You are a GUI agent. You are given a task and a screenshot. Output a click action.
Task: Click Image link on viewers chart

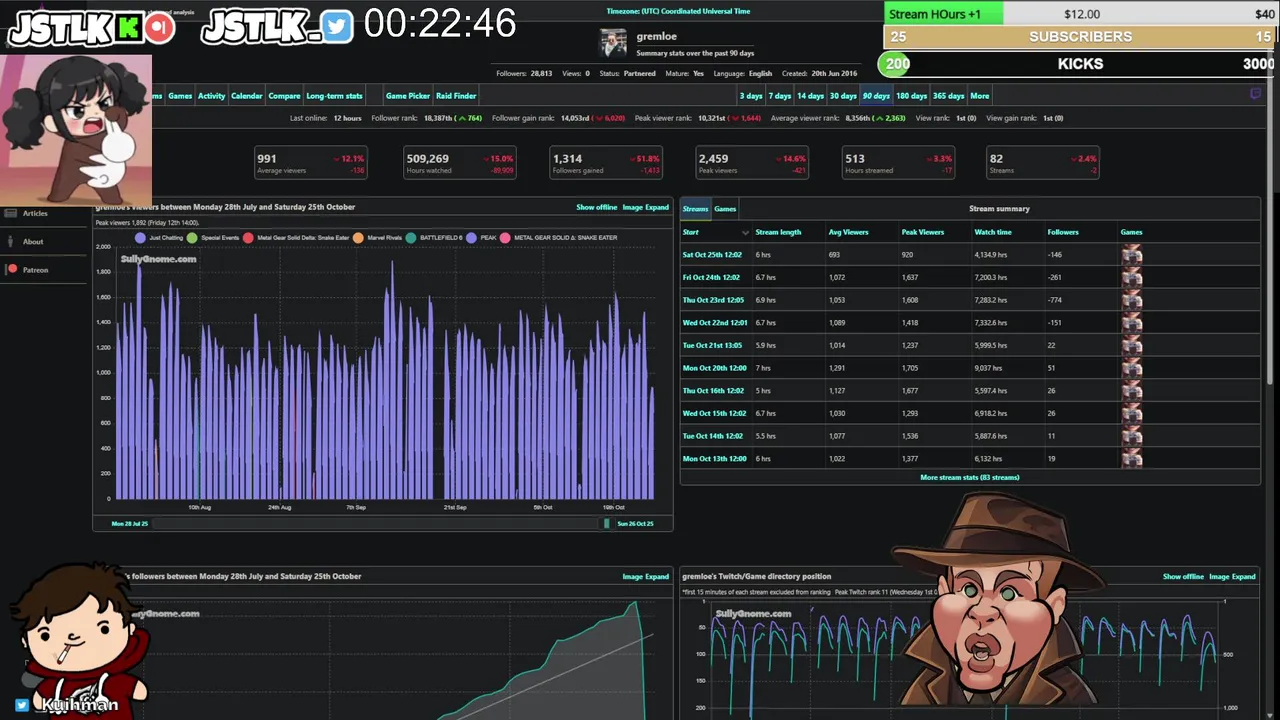point(632,207)
